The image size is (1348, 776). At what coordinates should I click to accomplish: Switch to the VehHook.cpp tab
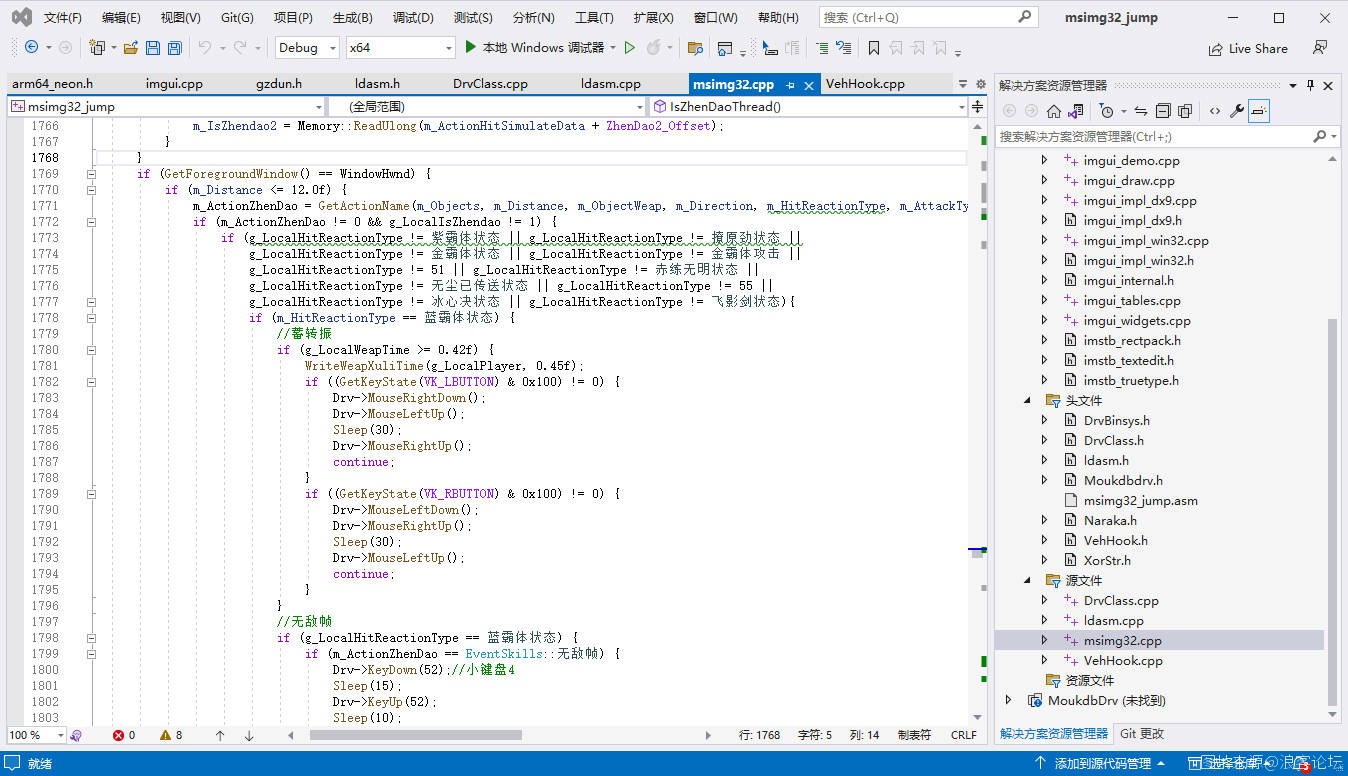pyautogui.click(x=865, y=84)
